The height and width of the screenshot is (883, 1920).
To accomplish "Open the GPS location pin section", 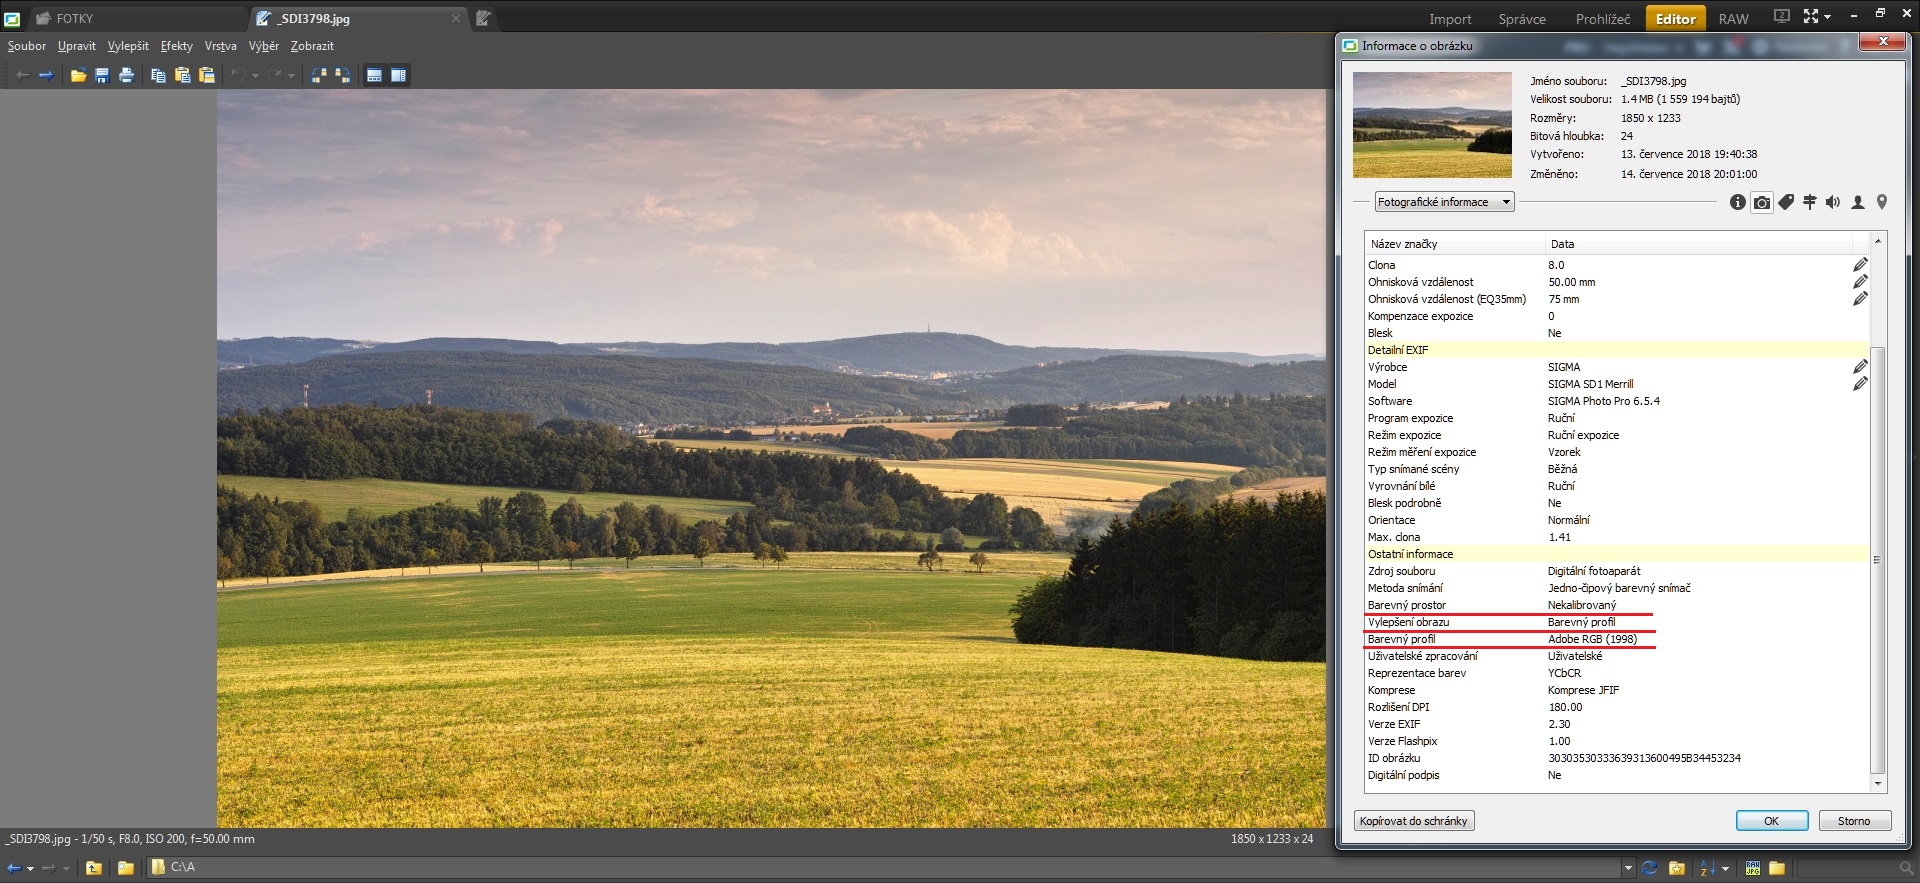I will pos(1882,202).
